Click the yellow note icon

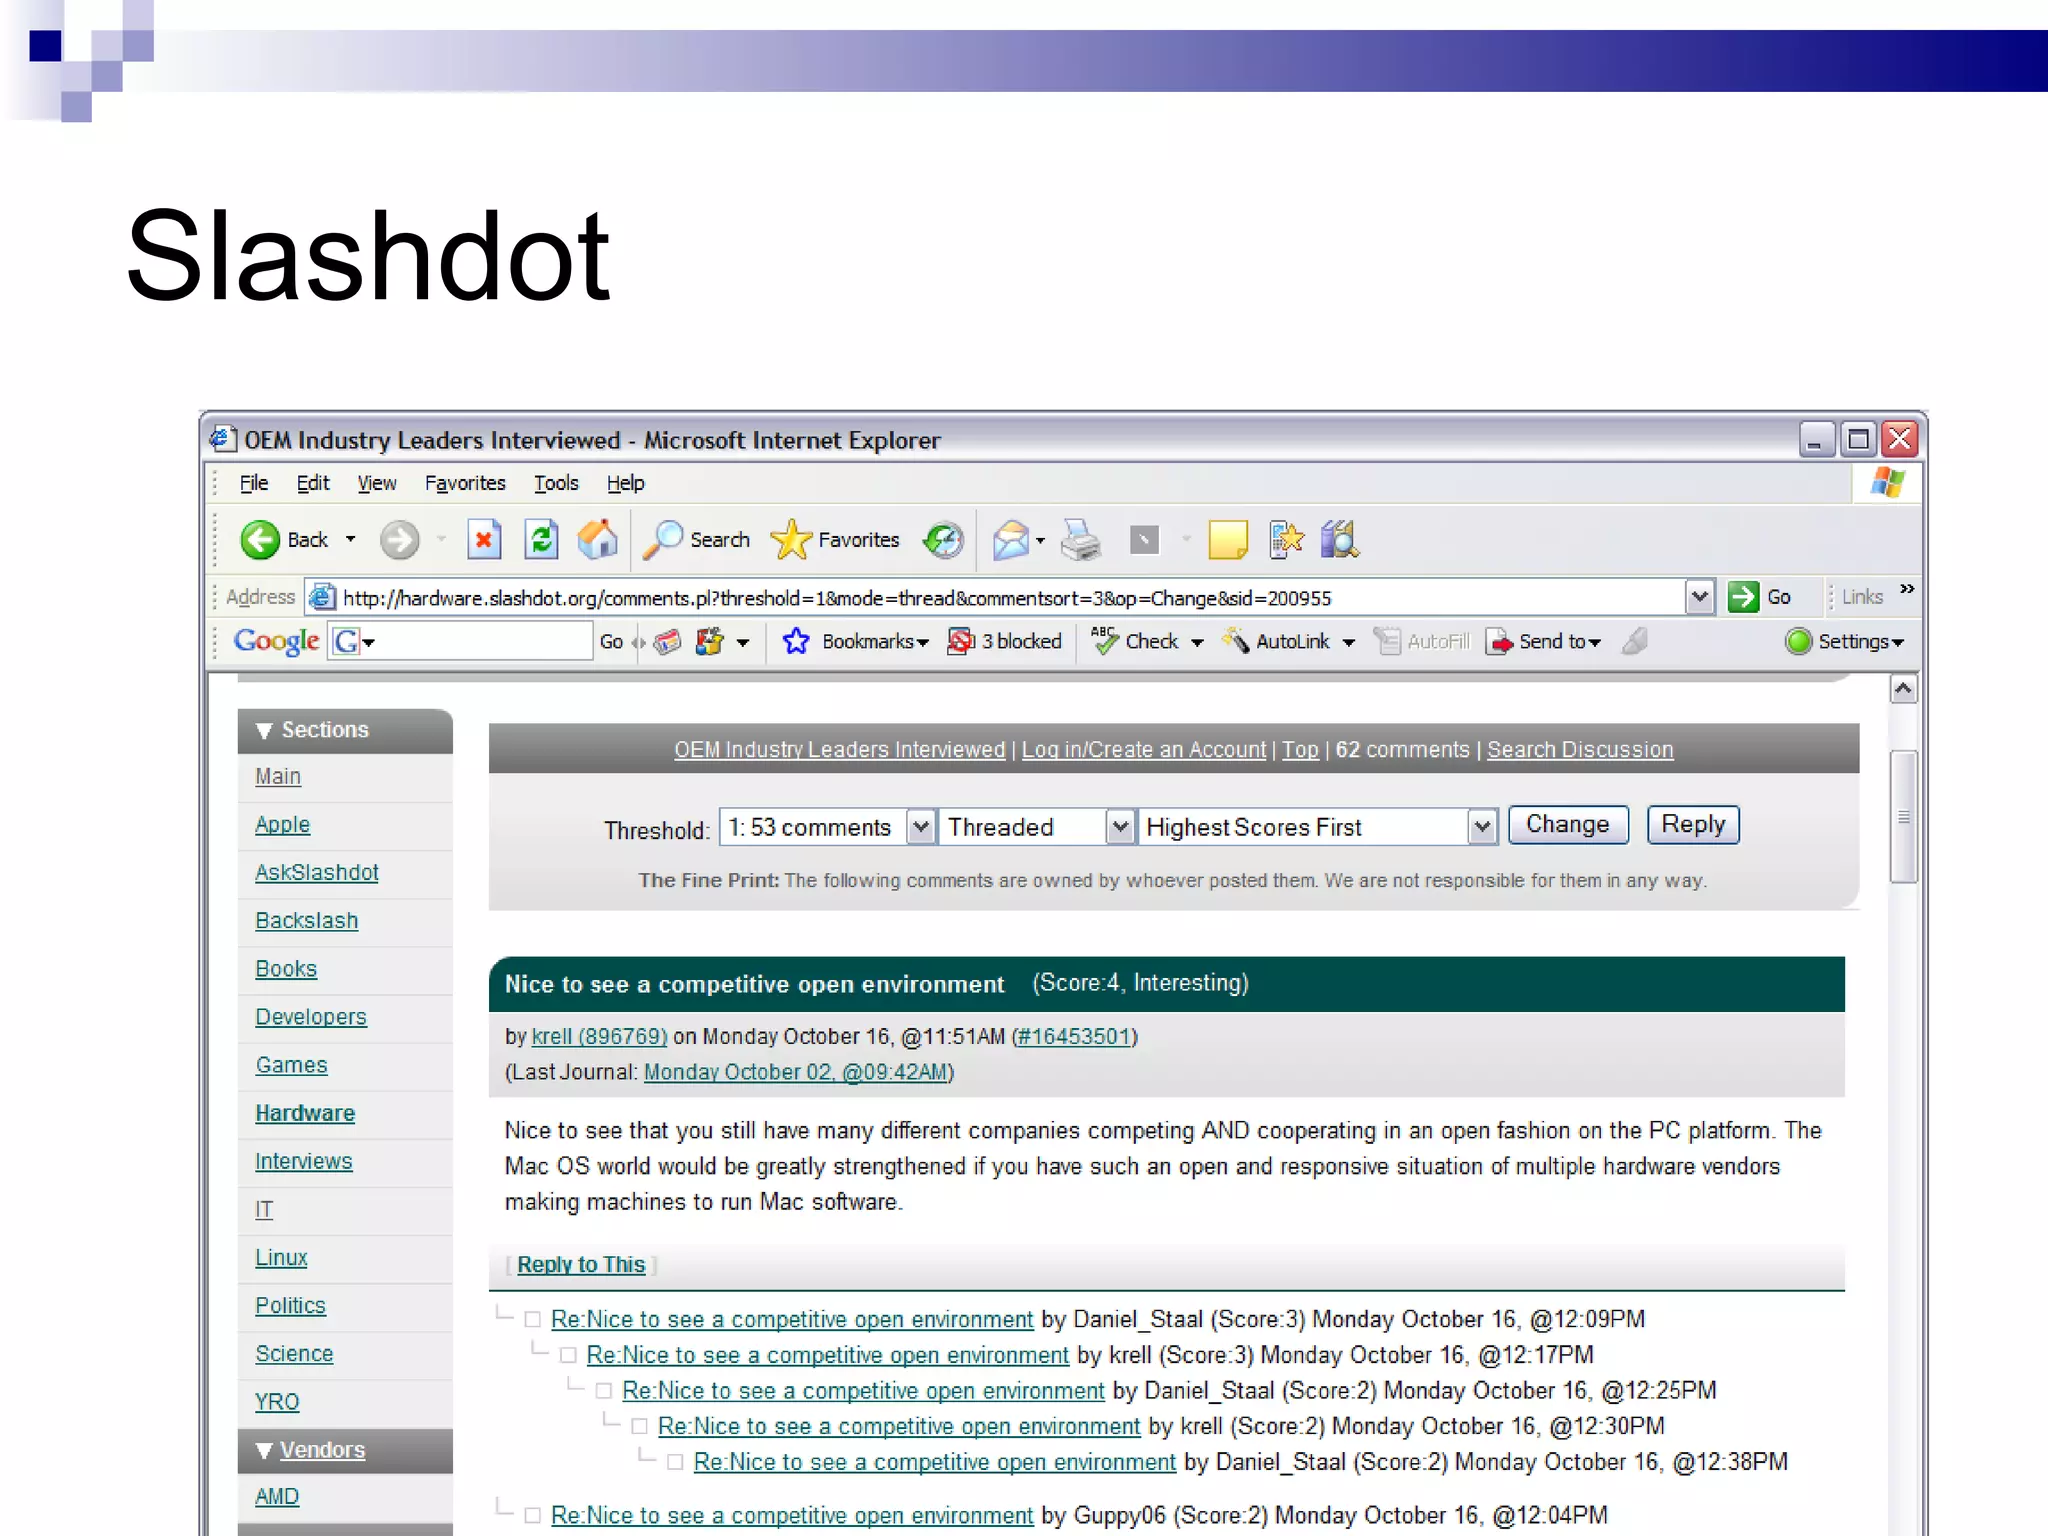click(1228, 540)
